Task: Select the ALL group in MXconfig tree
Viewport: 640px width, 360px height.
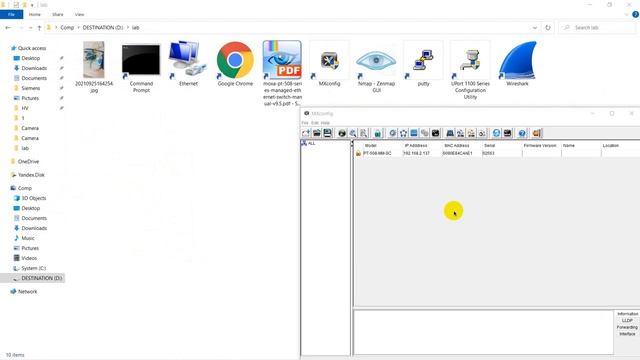Action: (308, 143)
